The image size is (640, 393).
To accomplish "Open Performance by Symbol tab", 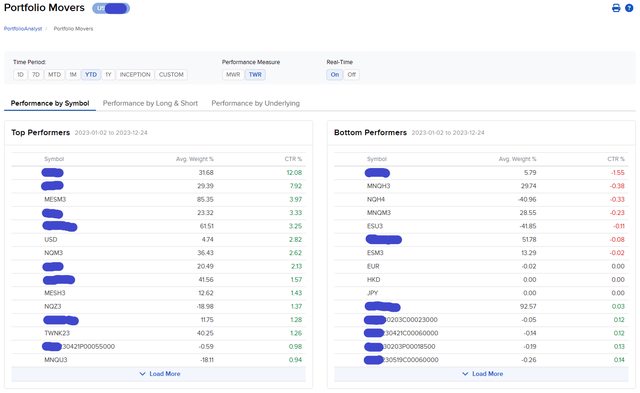I will pos(50,103).
